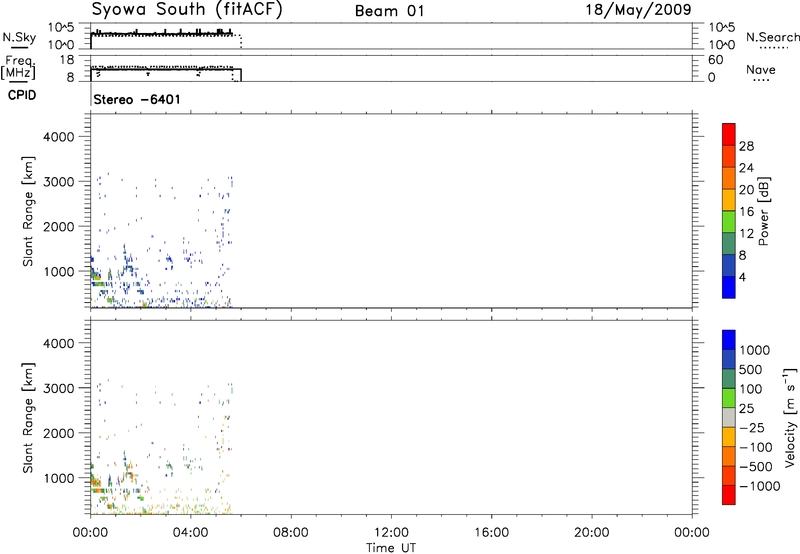The image size is (800, 554).
Task: Click the 'Slant Range [km]' label of the velocity panel
Action: pyautogui.click(x=28, y=417)
